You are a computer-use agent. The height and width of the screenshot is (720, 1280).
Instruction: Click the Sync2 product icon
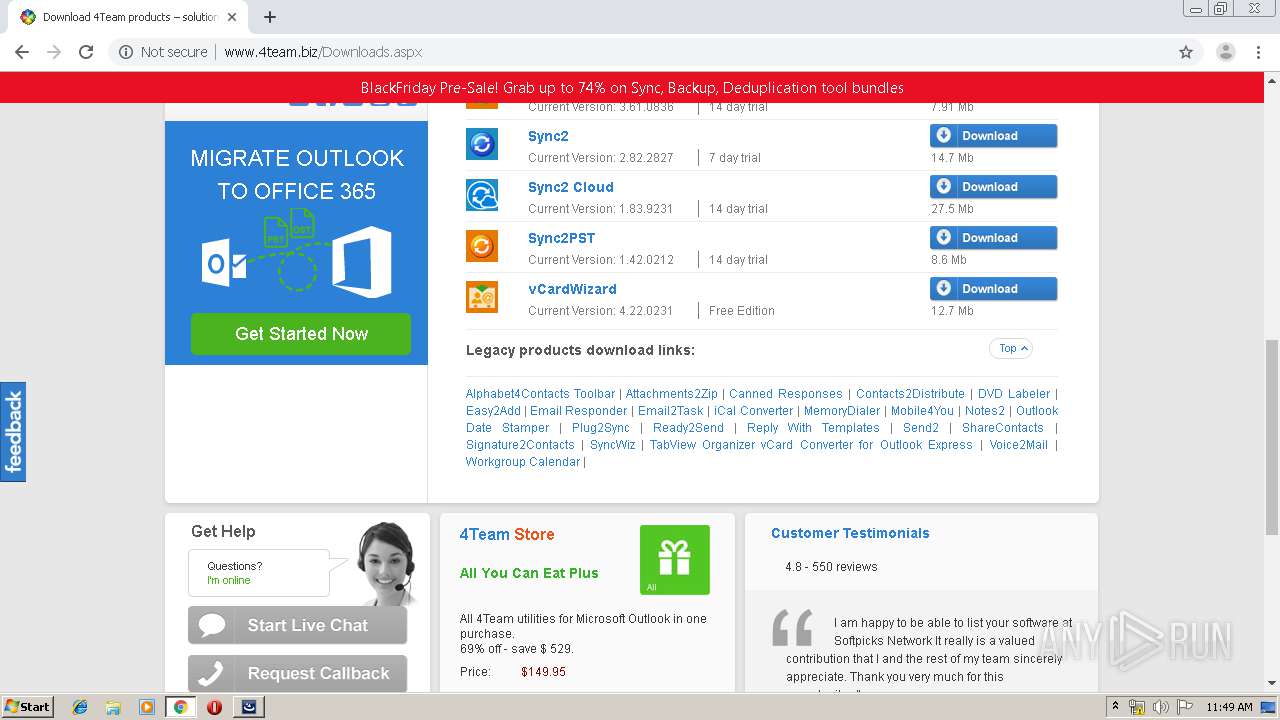point(482,144)
